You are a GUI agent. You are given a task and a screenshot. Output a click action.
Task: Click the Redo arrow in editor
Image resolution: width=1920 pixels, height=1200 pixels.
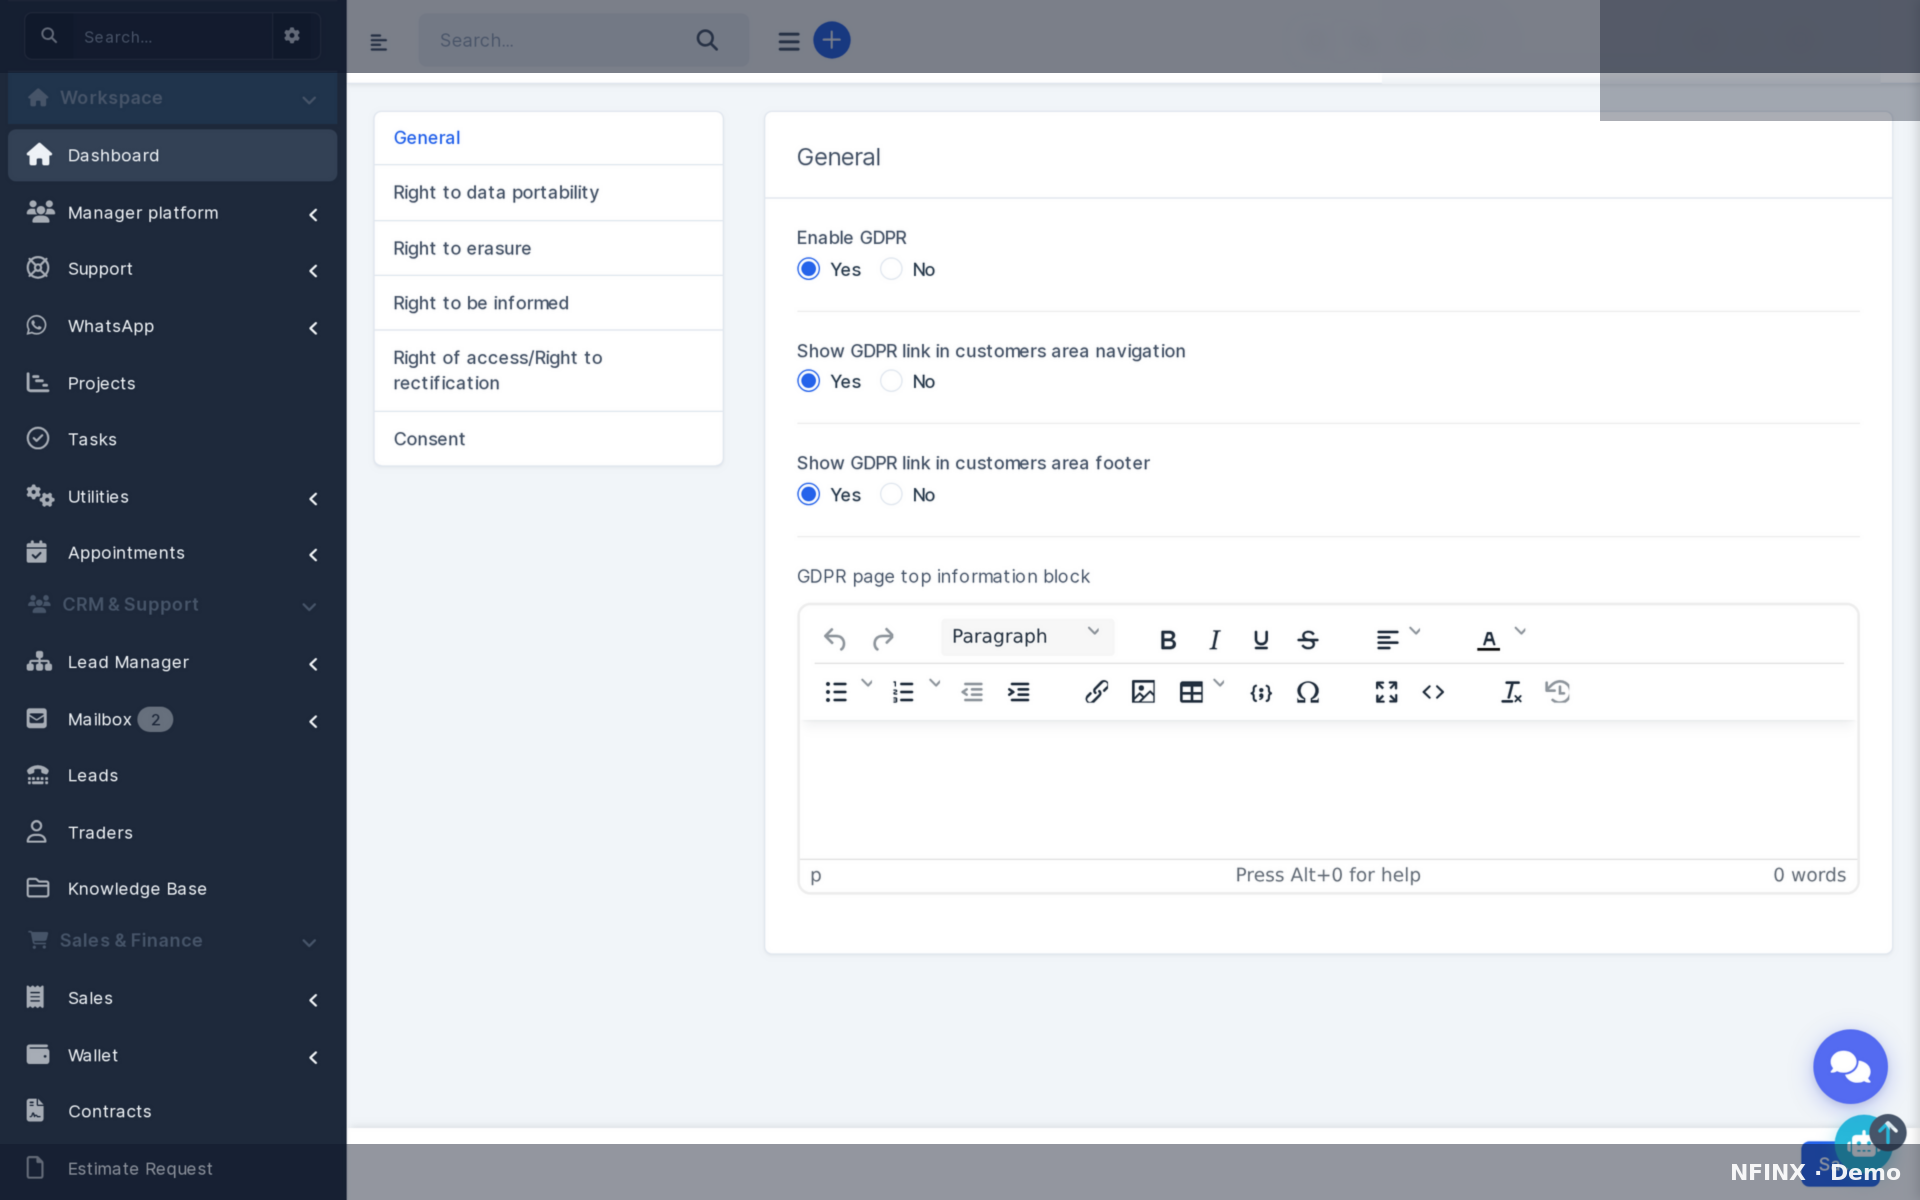883,639
